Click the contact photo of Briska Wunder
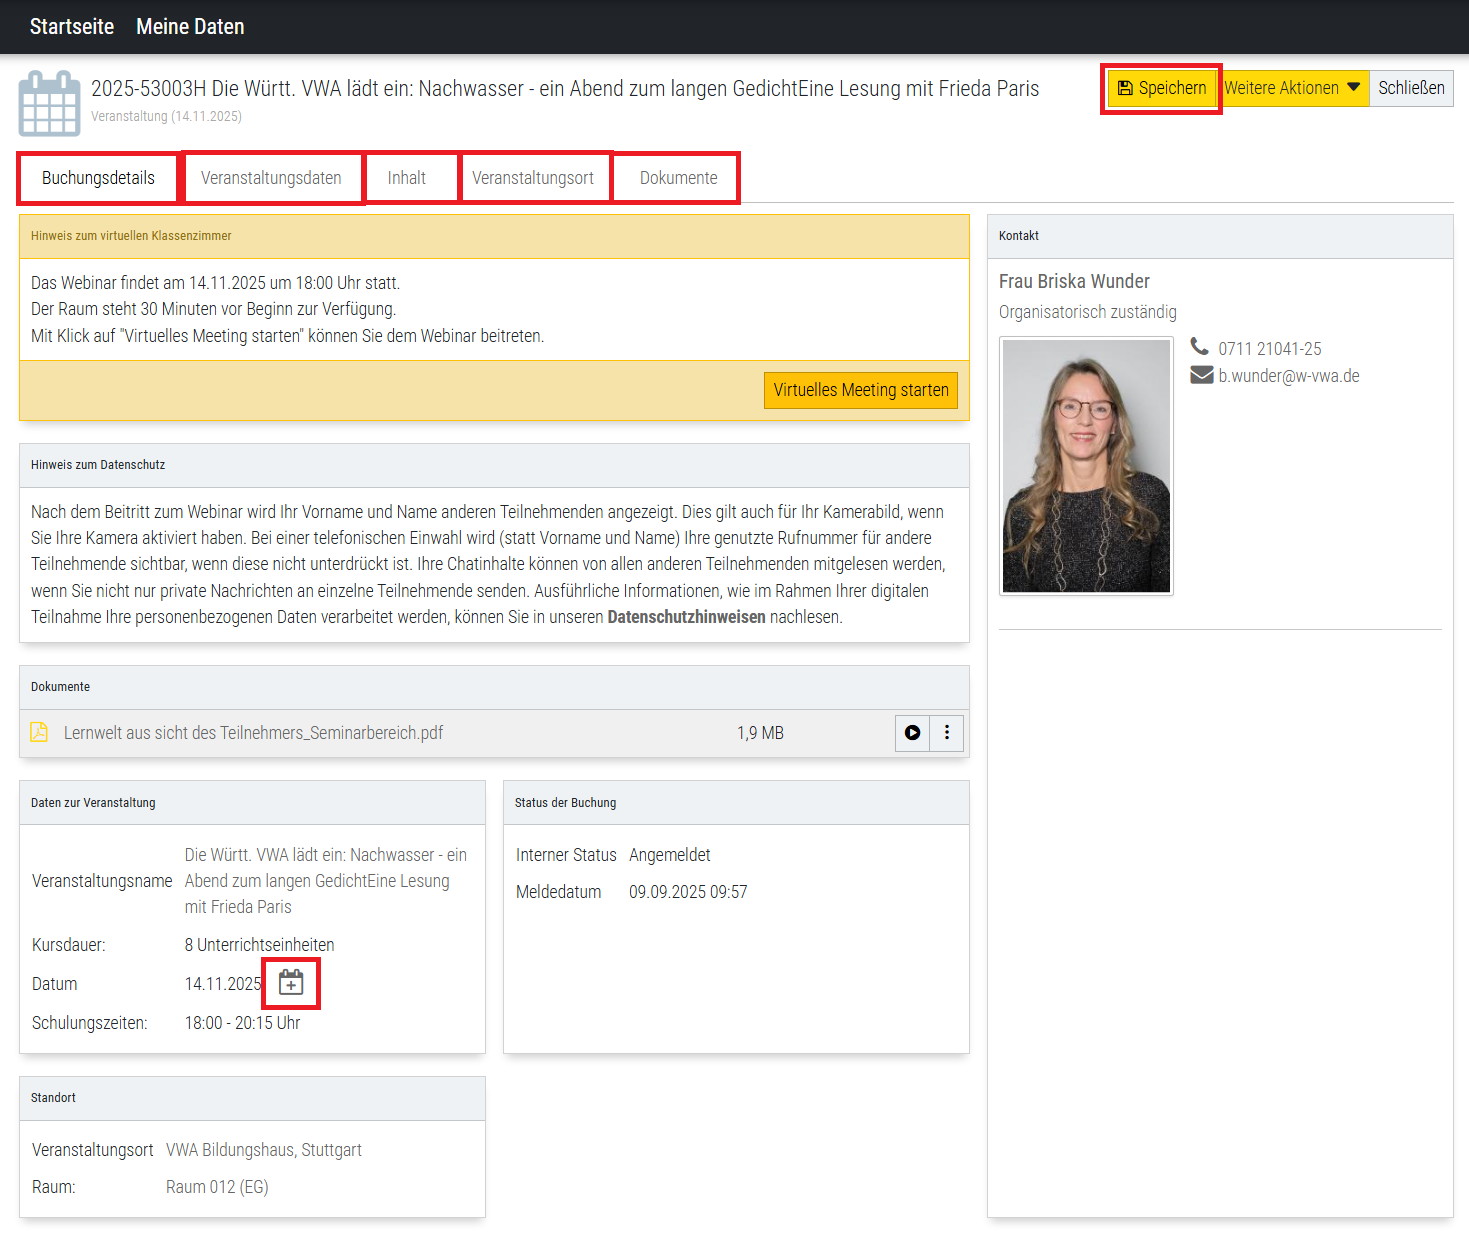 1086,466
